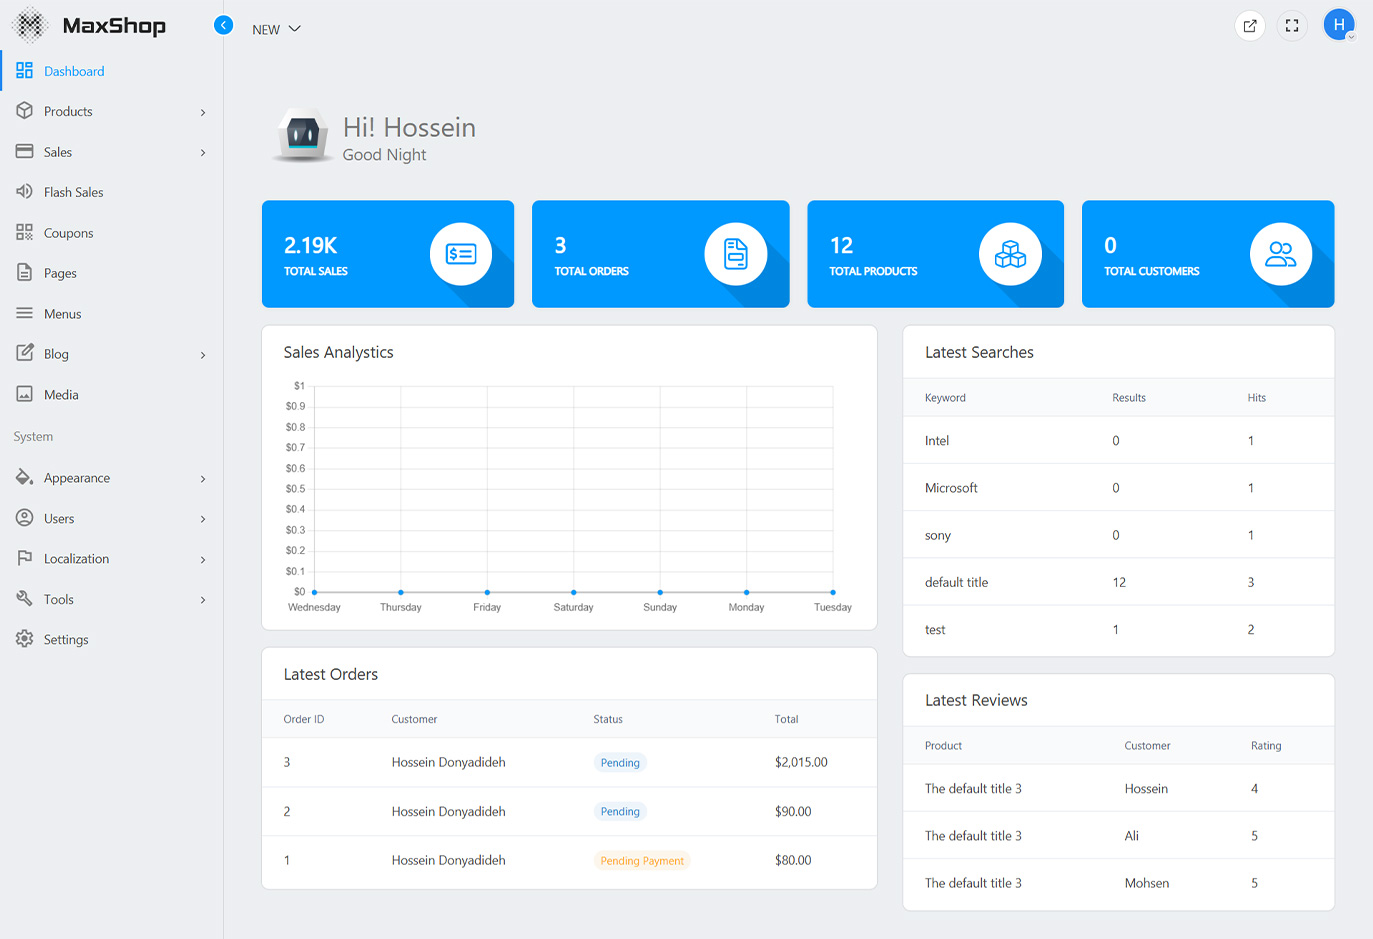Click the MaxShop logo
Viewport: 1373px width, 939px height.
[89, 26]
